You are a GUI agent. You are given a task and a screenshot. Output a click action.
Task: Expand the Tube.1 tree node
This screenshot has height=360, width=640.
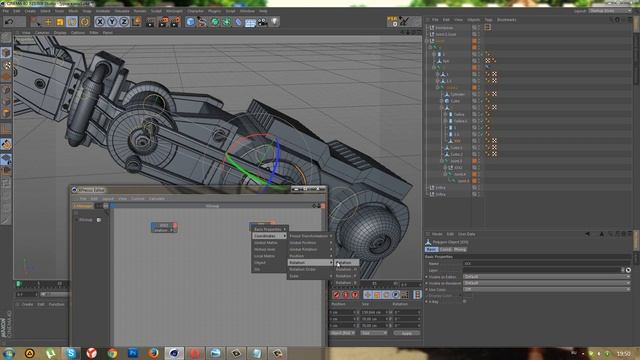click(x=445, y=121)
